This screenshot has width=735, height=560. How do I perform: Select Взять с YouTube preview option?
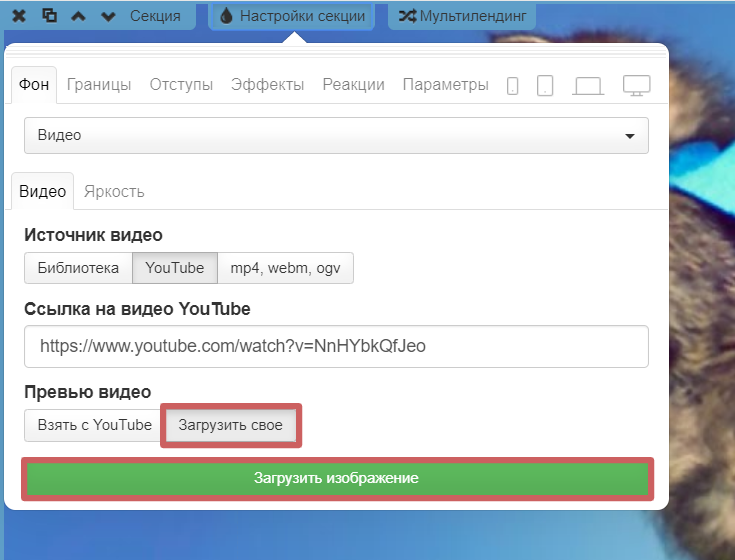(x=94, y=425)
